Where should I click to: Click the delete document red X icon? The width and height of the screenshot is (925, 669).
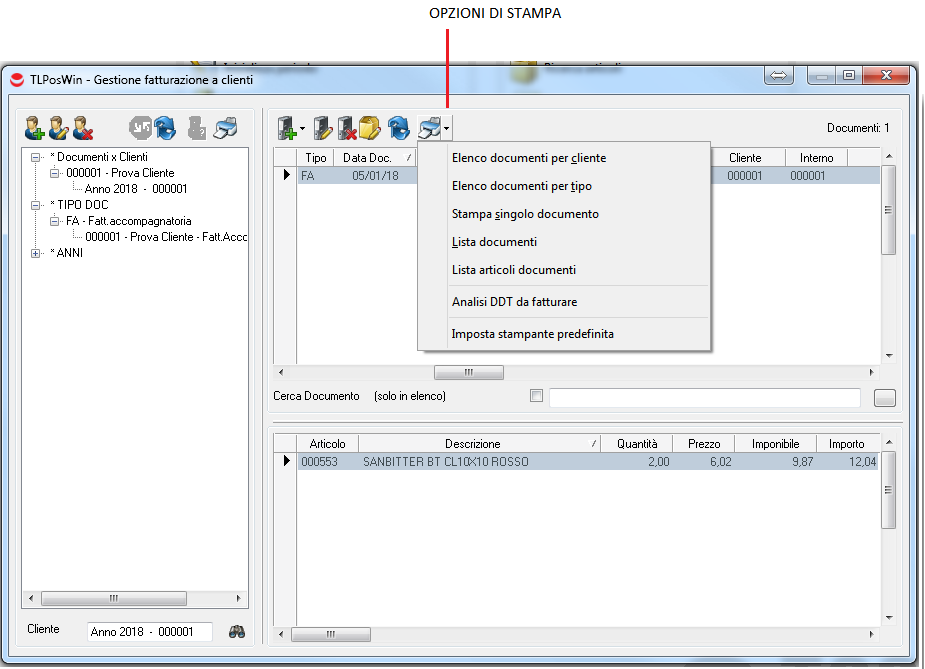pos(346,128)
